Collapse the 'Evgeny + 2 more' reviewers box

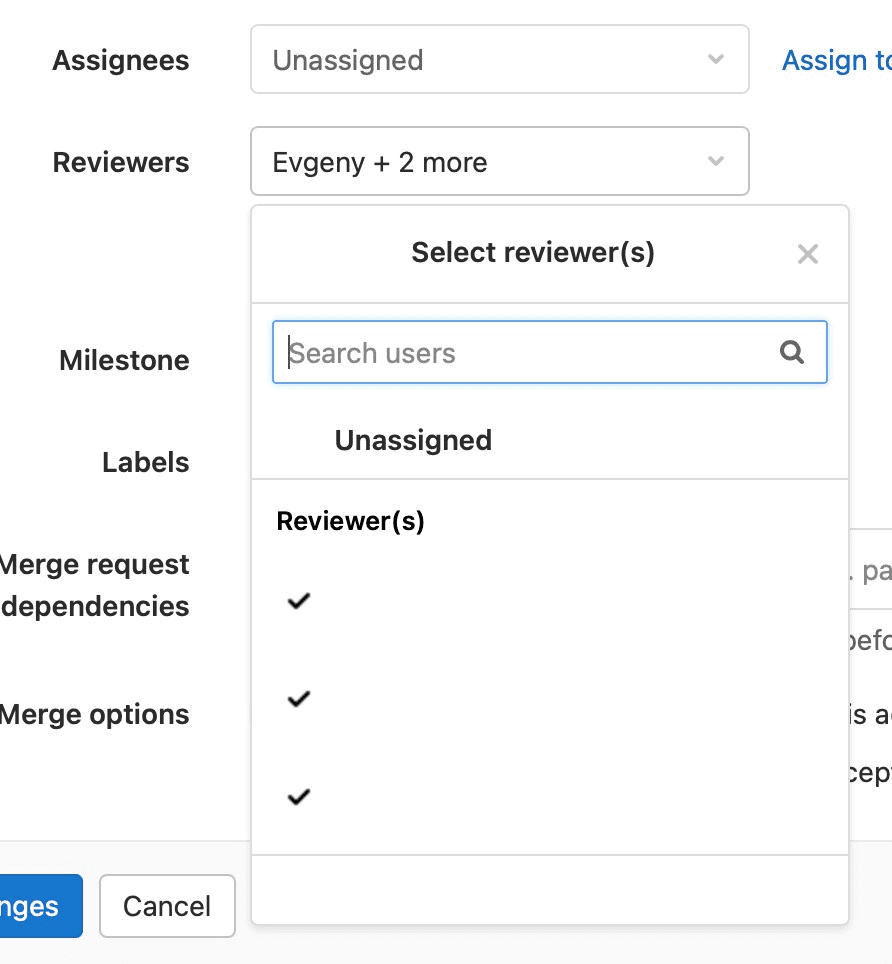[x=480, y=162]
